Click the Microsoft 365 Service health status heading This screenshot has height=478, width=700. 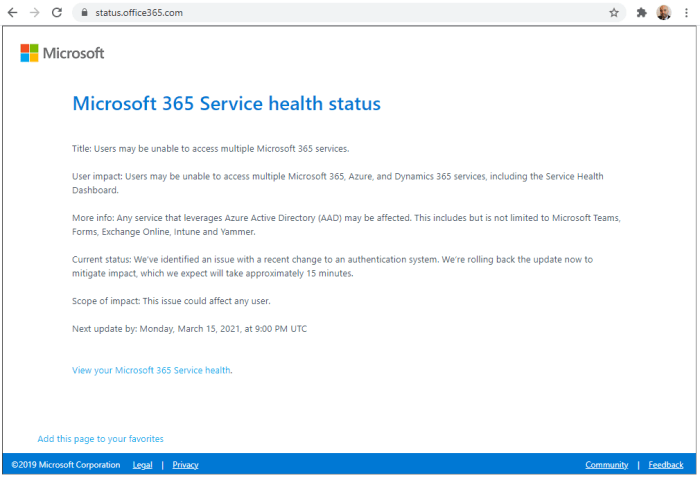click(226, 104)
